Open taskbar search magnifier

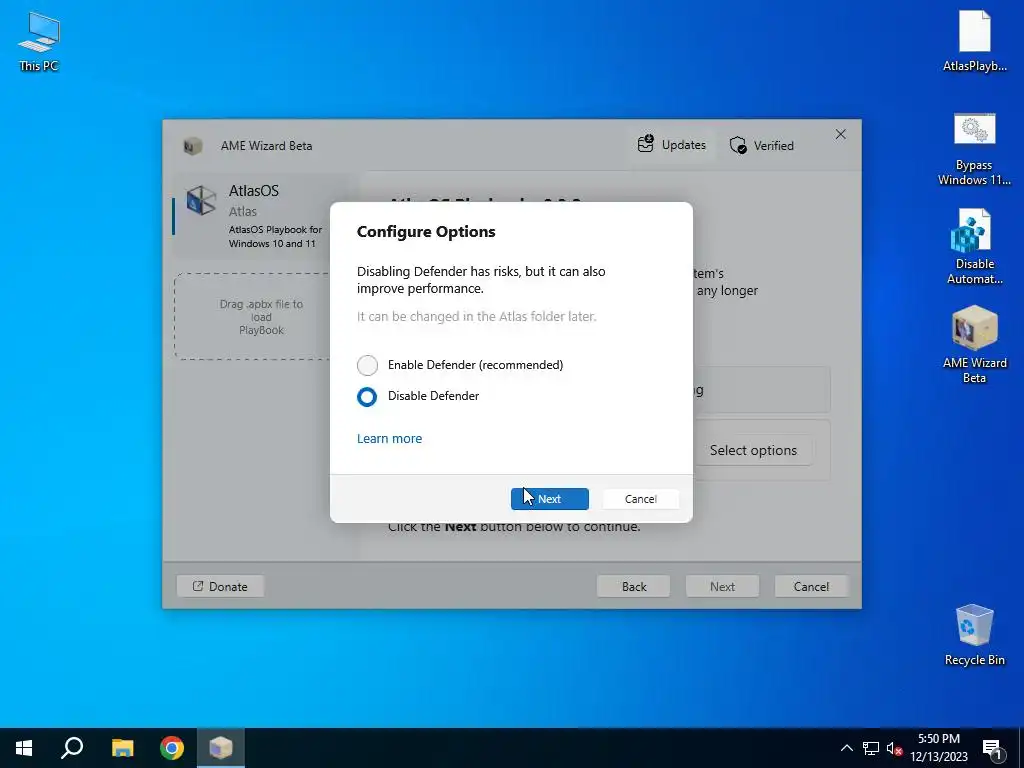[72, 748]
